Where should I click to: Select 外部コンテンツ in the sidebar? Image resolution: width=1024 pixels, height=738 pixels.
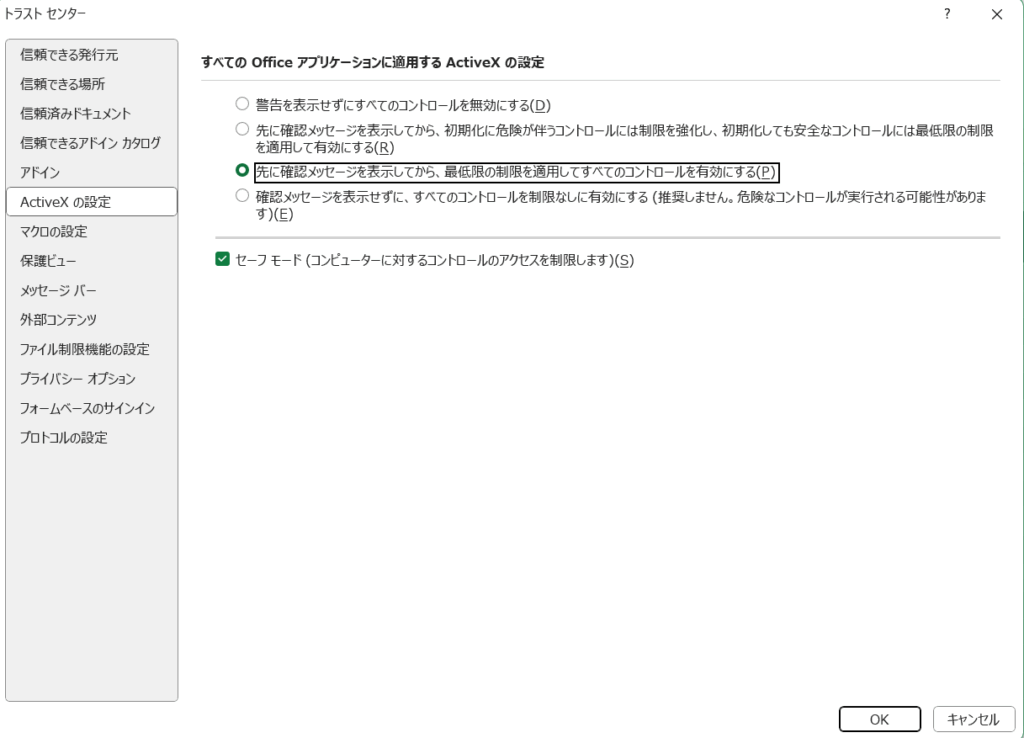tap(58, 320)
